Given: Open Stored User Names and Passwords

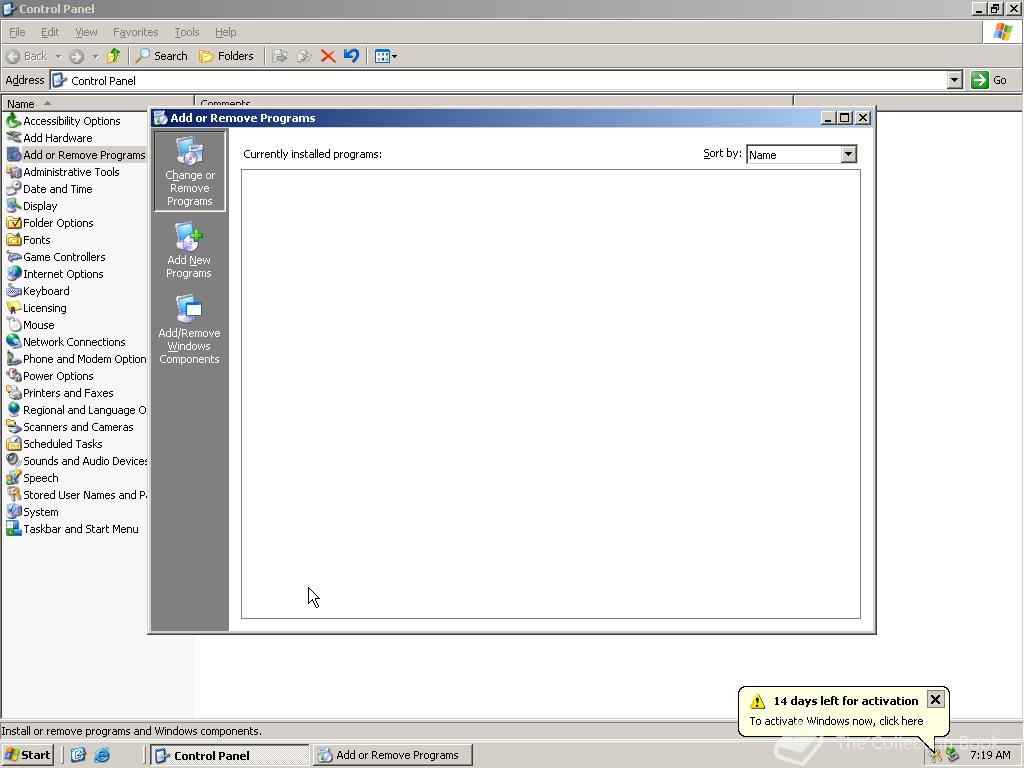Looking at the screenshot, I should tap(76, 494).
